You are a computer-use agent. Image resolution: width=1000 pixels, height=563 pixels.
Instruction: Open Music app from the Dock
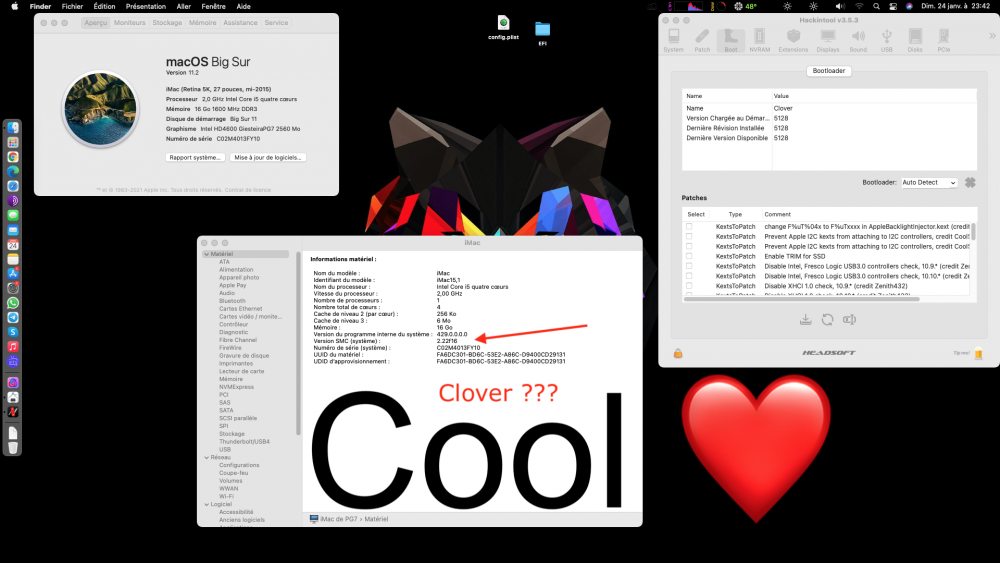click(13, 346)
